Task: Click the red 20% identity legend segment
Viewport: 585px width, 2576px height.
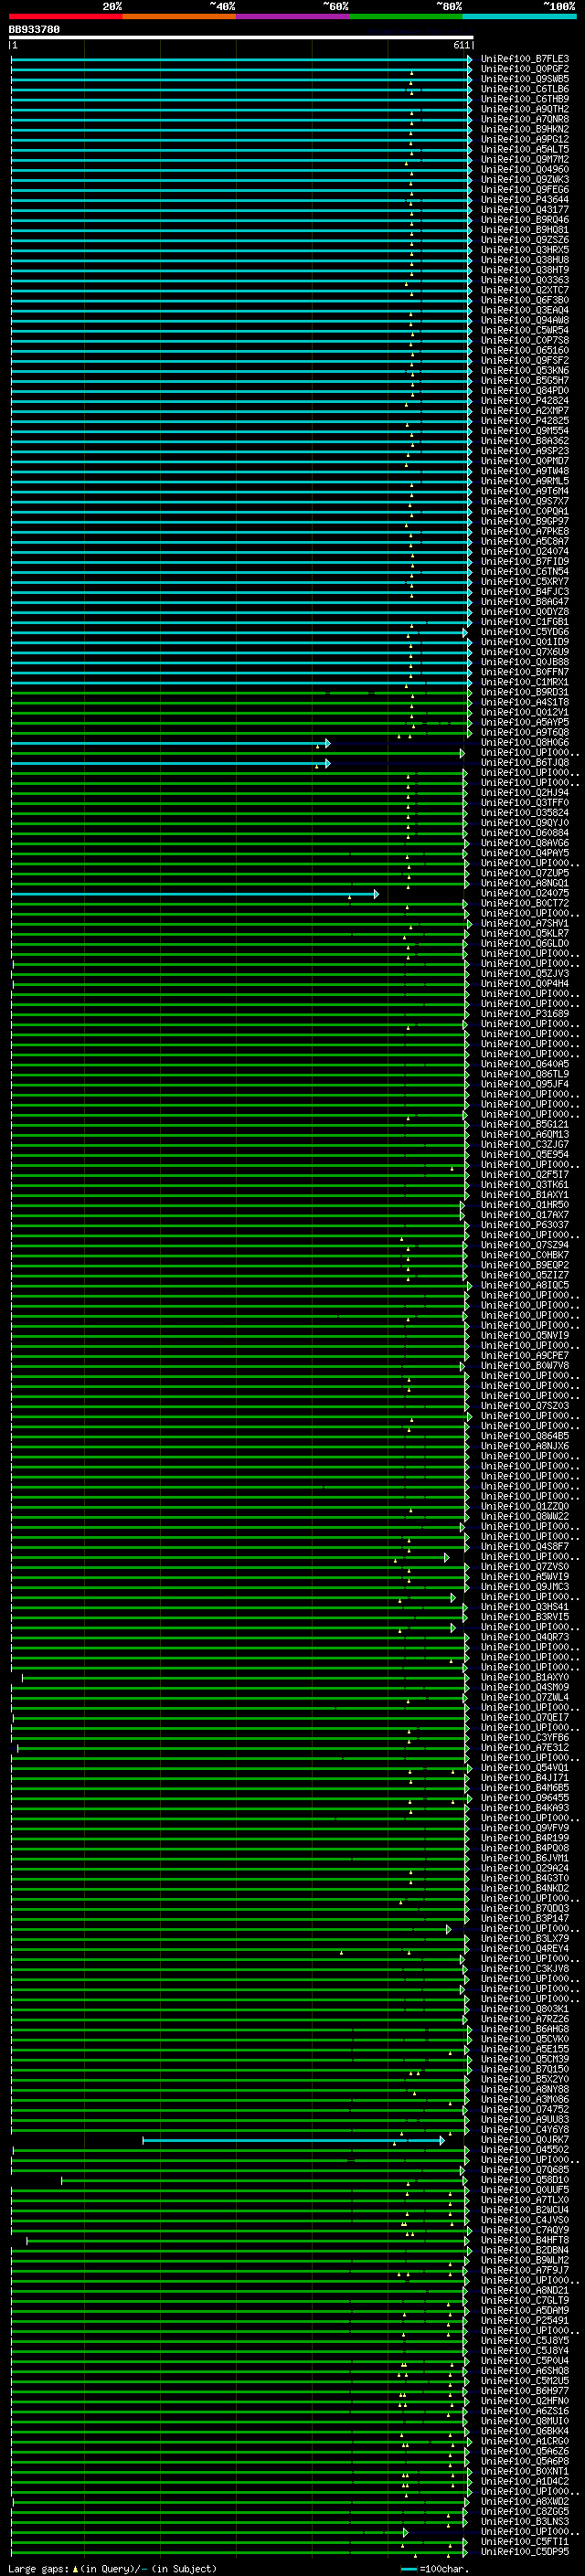Action: [66, 16]
